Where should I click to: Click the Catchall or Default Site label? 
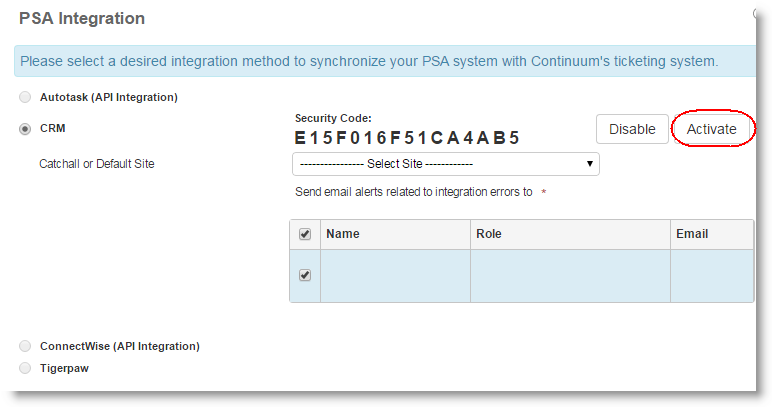click(97, 163)
